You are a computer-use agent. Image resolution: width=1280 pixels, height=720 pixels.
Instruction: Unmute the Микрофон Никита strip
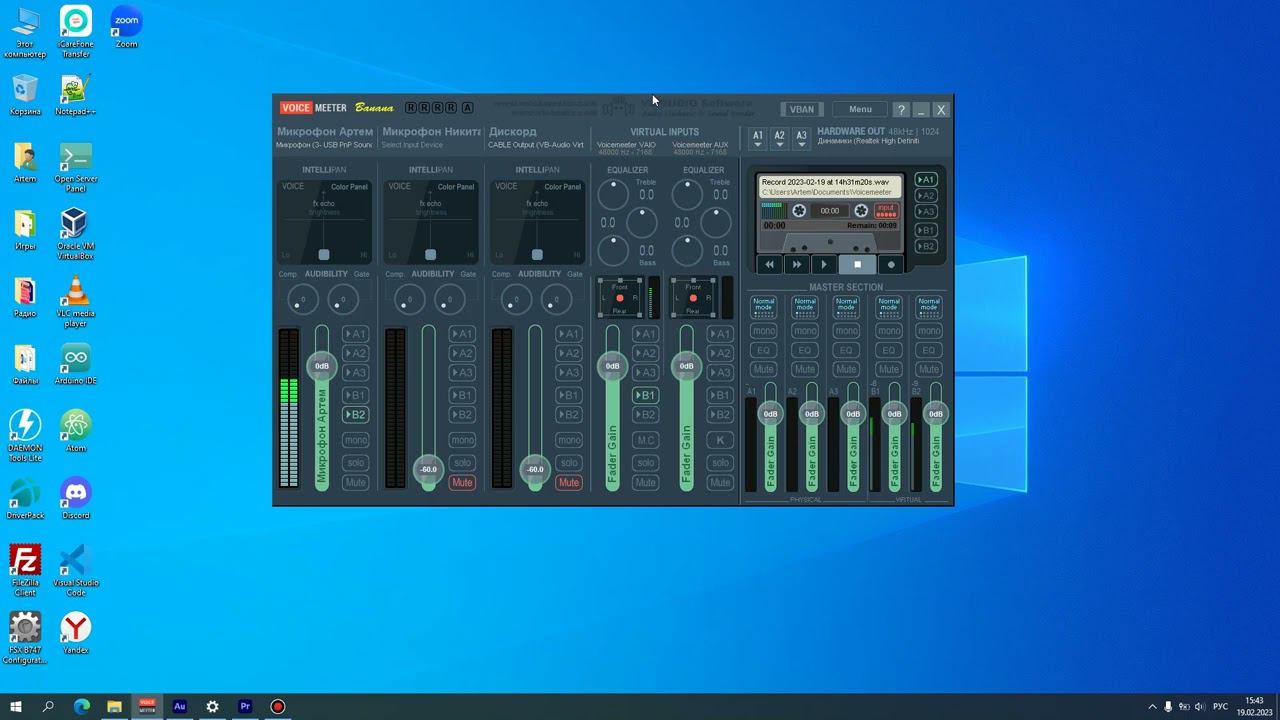coord(462,482)
